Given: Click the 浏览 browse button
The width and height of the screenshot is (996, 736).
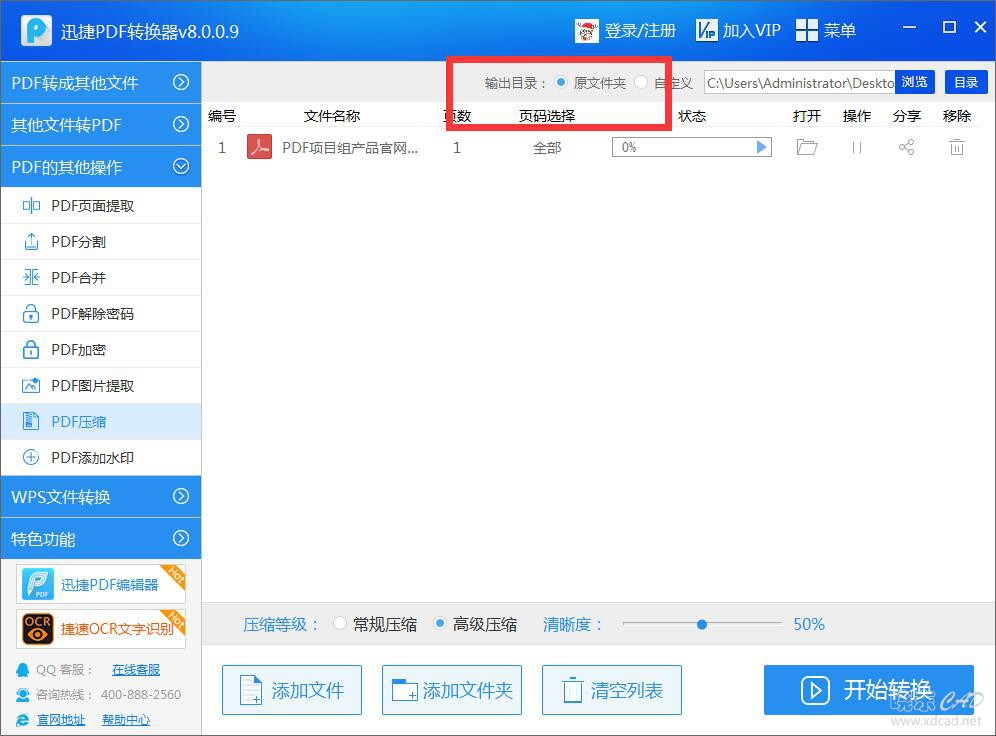Looking at the screenshot, I should (915, 82).
